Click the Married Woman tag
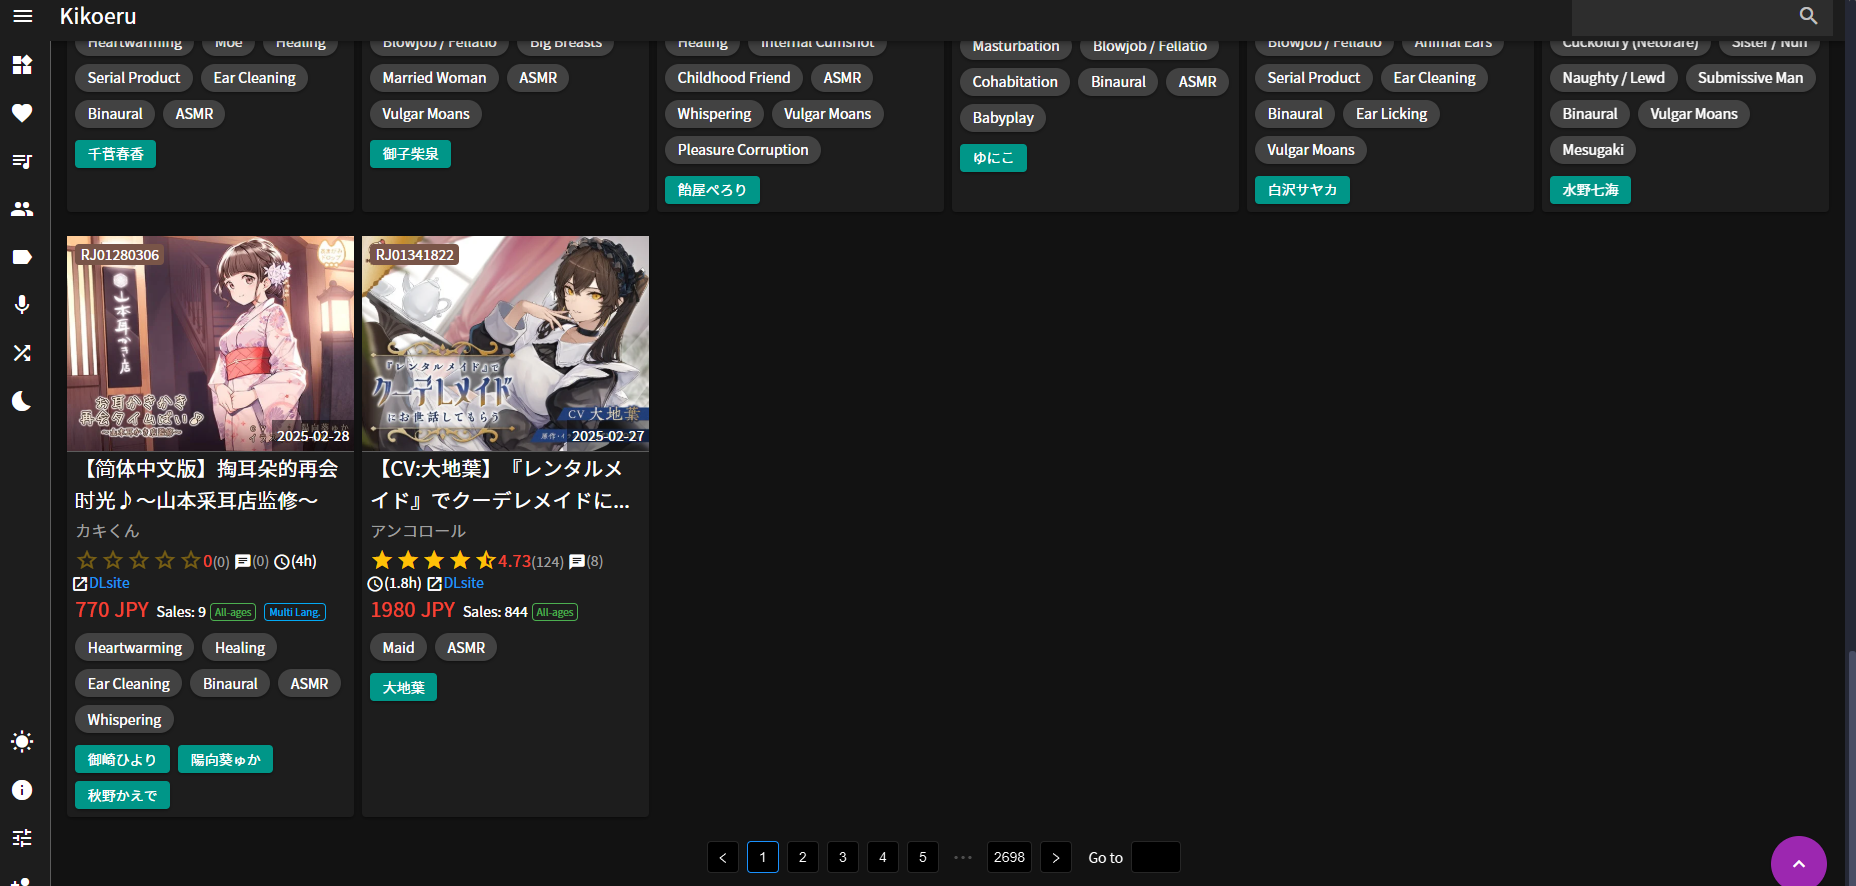The height and width of the screenshot is (886, 1856). pyautogui.click(x=434, y=78)
